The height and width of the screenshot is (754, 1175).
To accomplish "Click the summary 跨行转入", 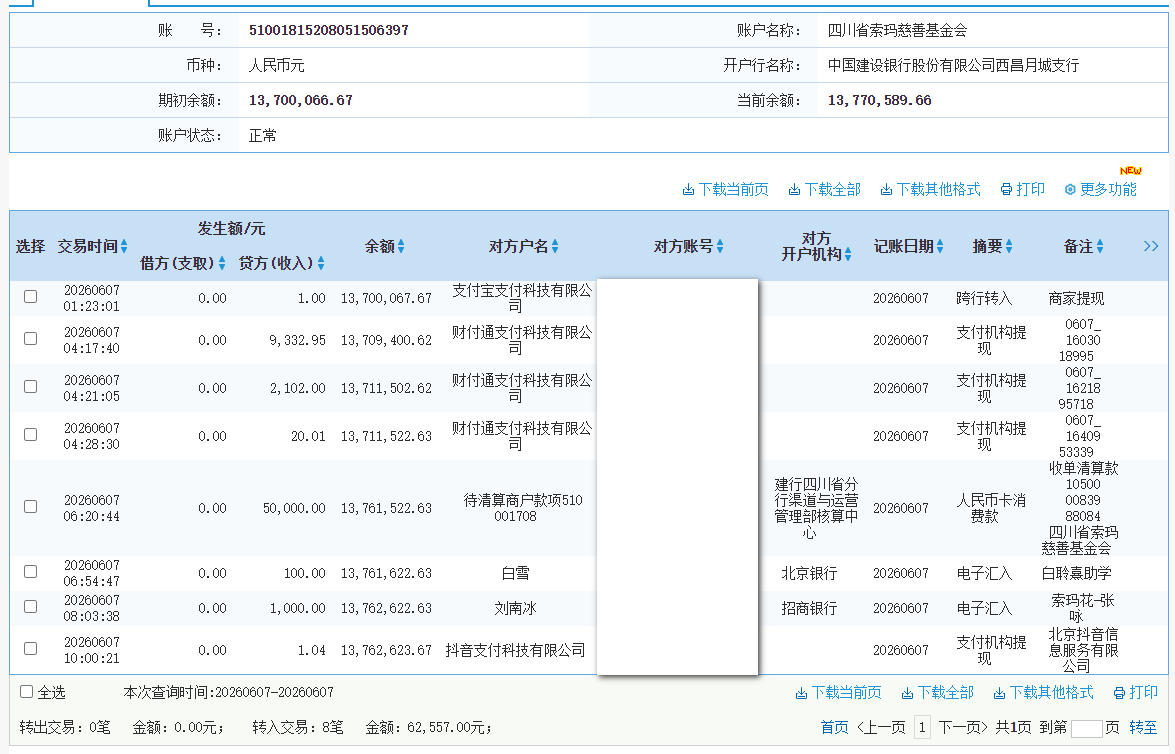I will (x=985, y=298).
